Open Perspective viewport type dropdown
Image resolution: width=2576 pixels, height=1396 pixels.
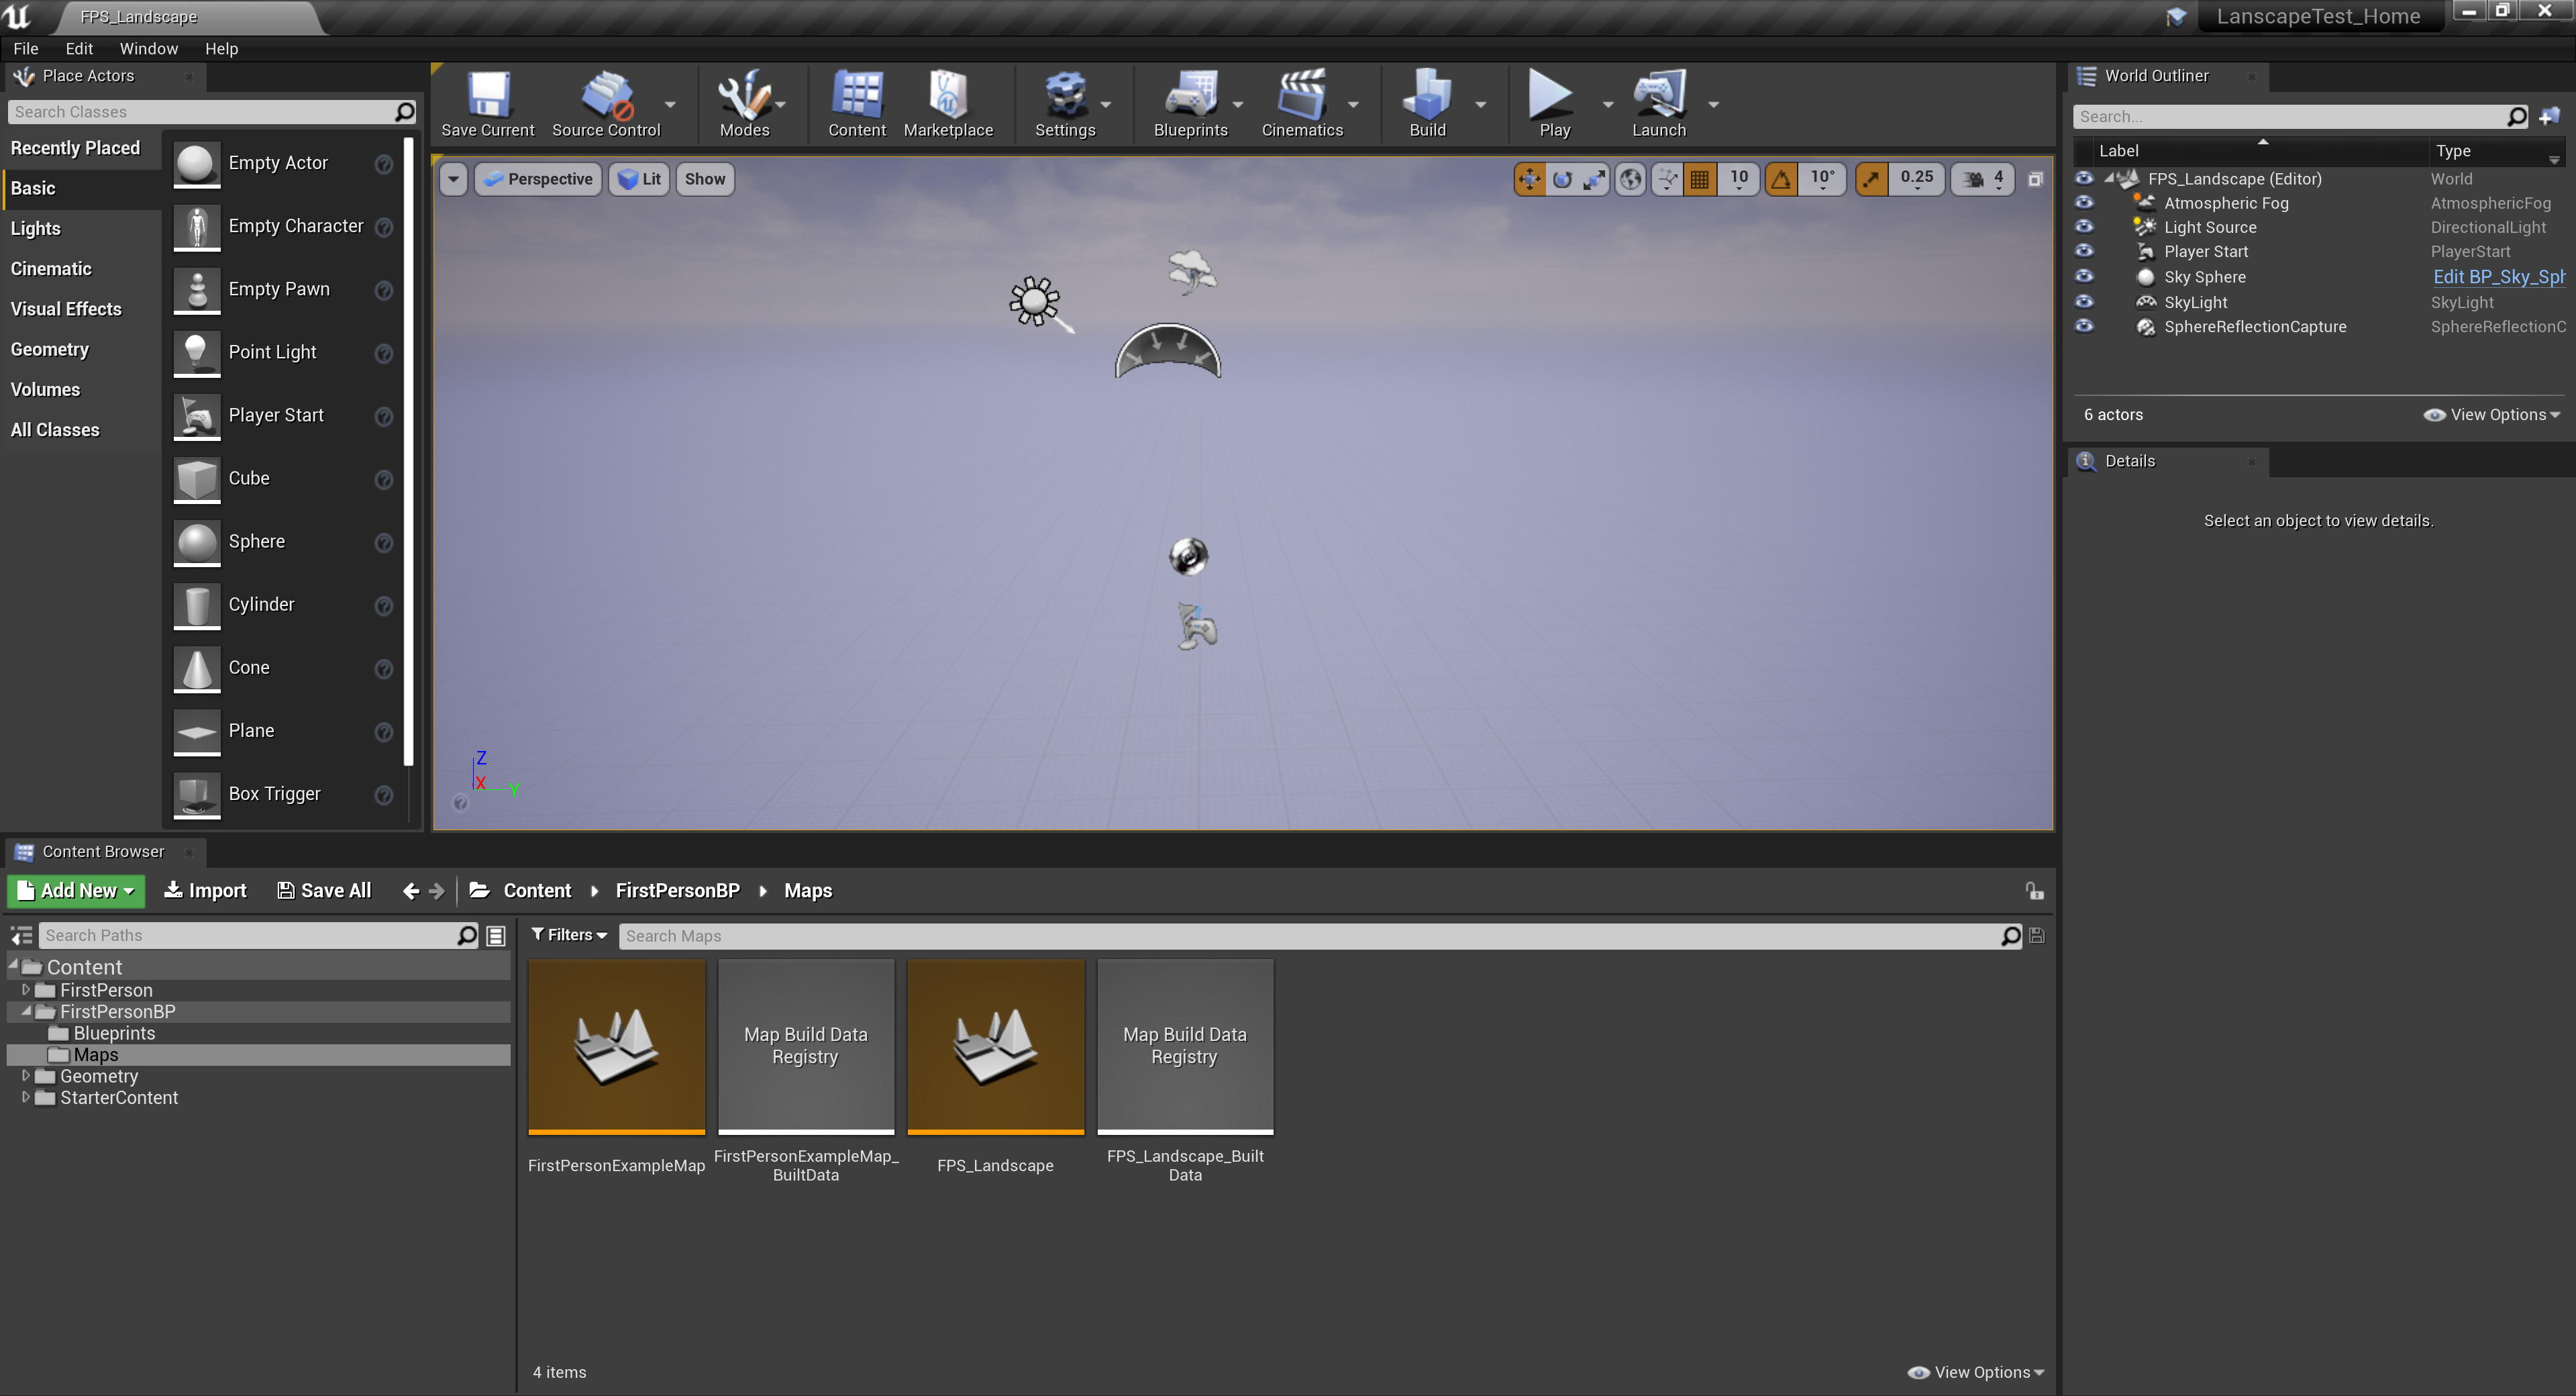pyautogui.click(x=538, y=179)
